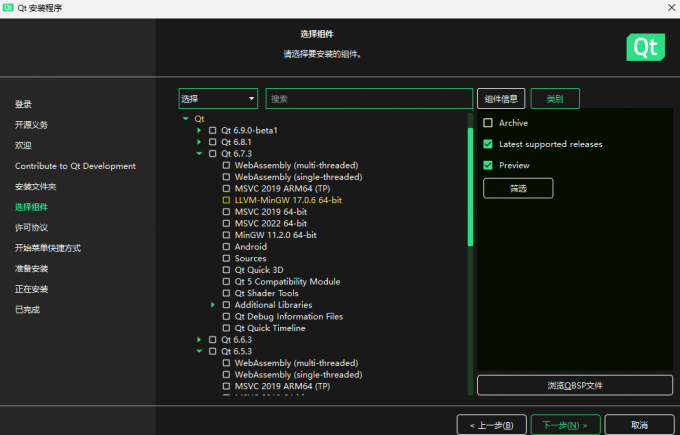Screen dimensions: 680x435
Task: Click the 搜索 search field
Action: coord(368,99)
